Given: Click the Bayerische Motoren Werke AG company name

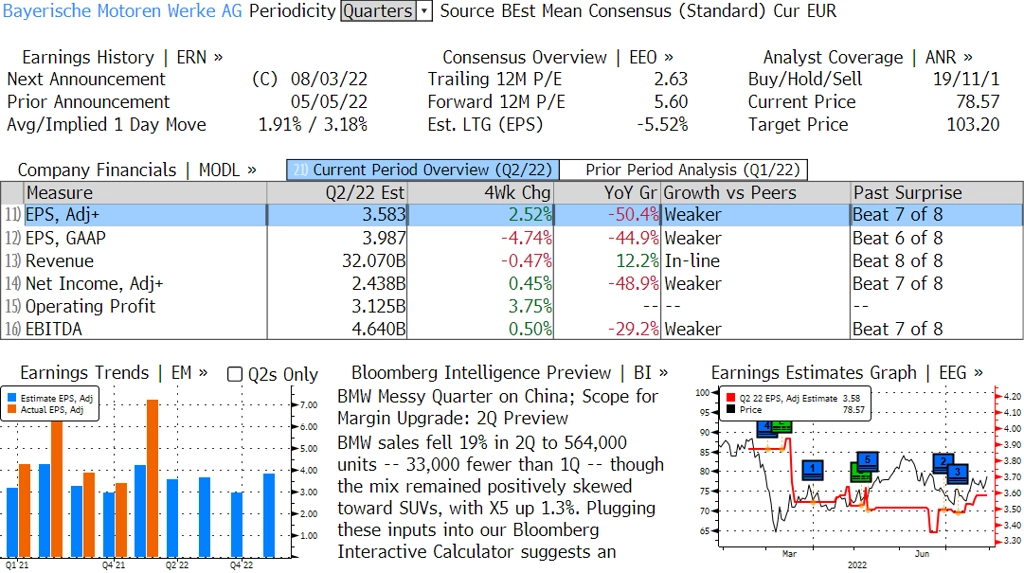Looking at the screenshot, I should 122,11.
